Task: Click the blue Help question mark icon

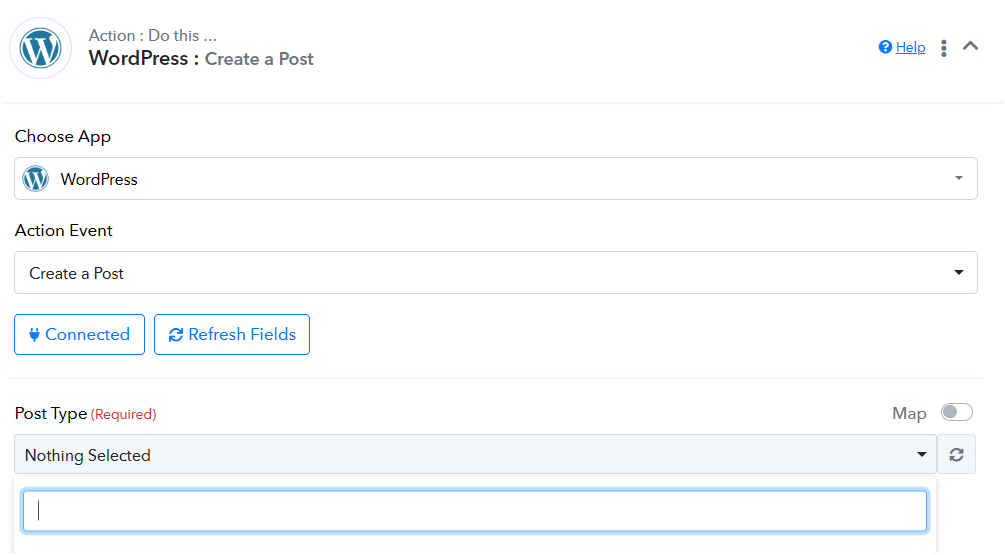Action: [885, 47]
